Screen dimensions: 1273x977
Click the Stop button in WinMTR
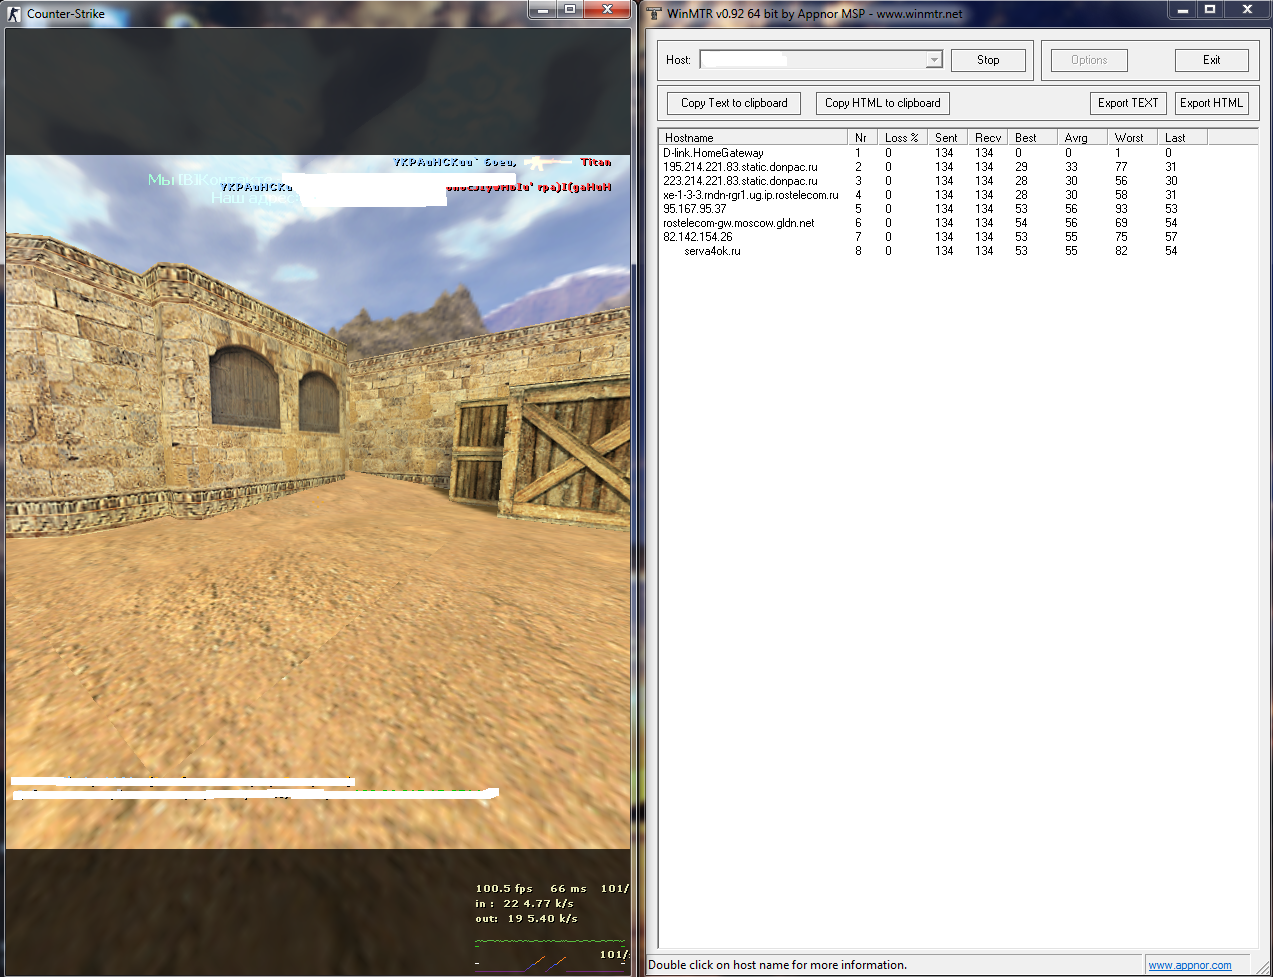click(988, 60)
